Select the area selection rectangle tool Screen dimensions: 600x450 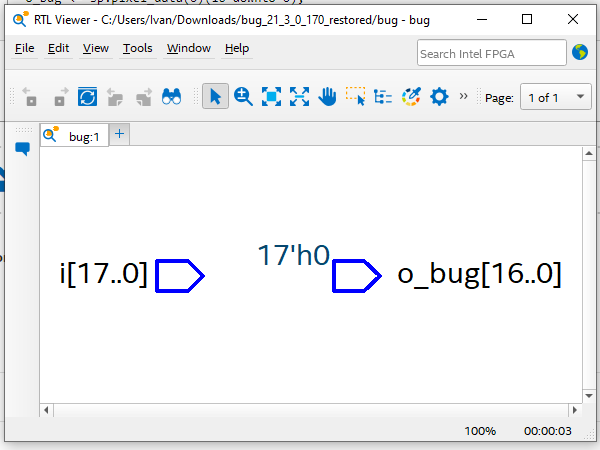tap(355, 96)
